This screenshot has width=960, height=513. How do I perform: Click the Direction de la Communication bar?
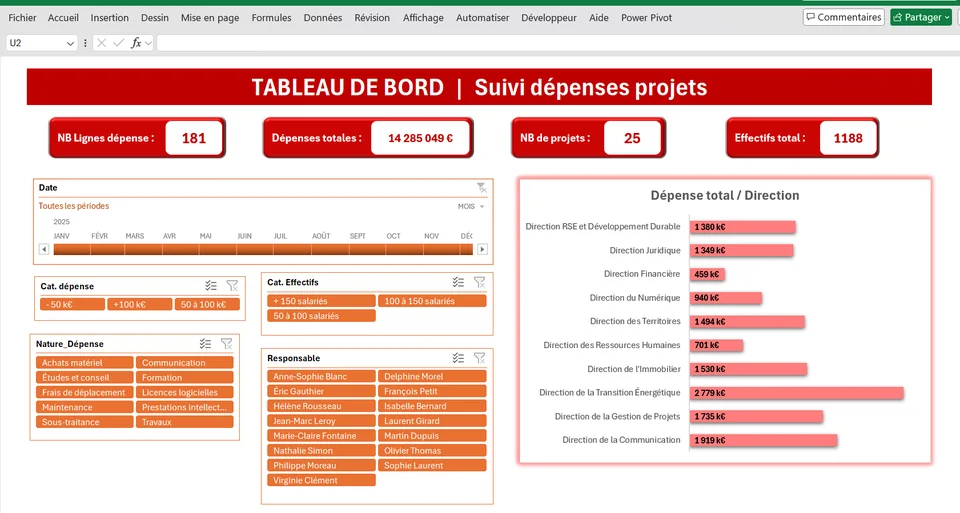coord(763,440)
